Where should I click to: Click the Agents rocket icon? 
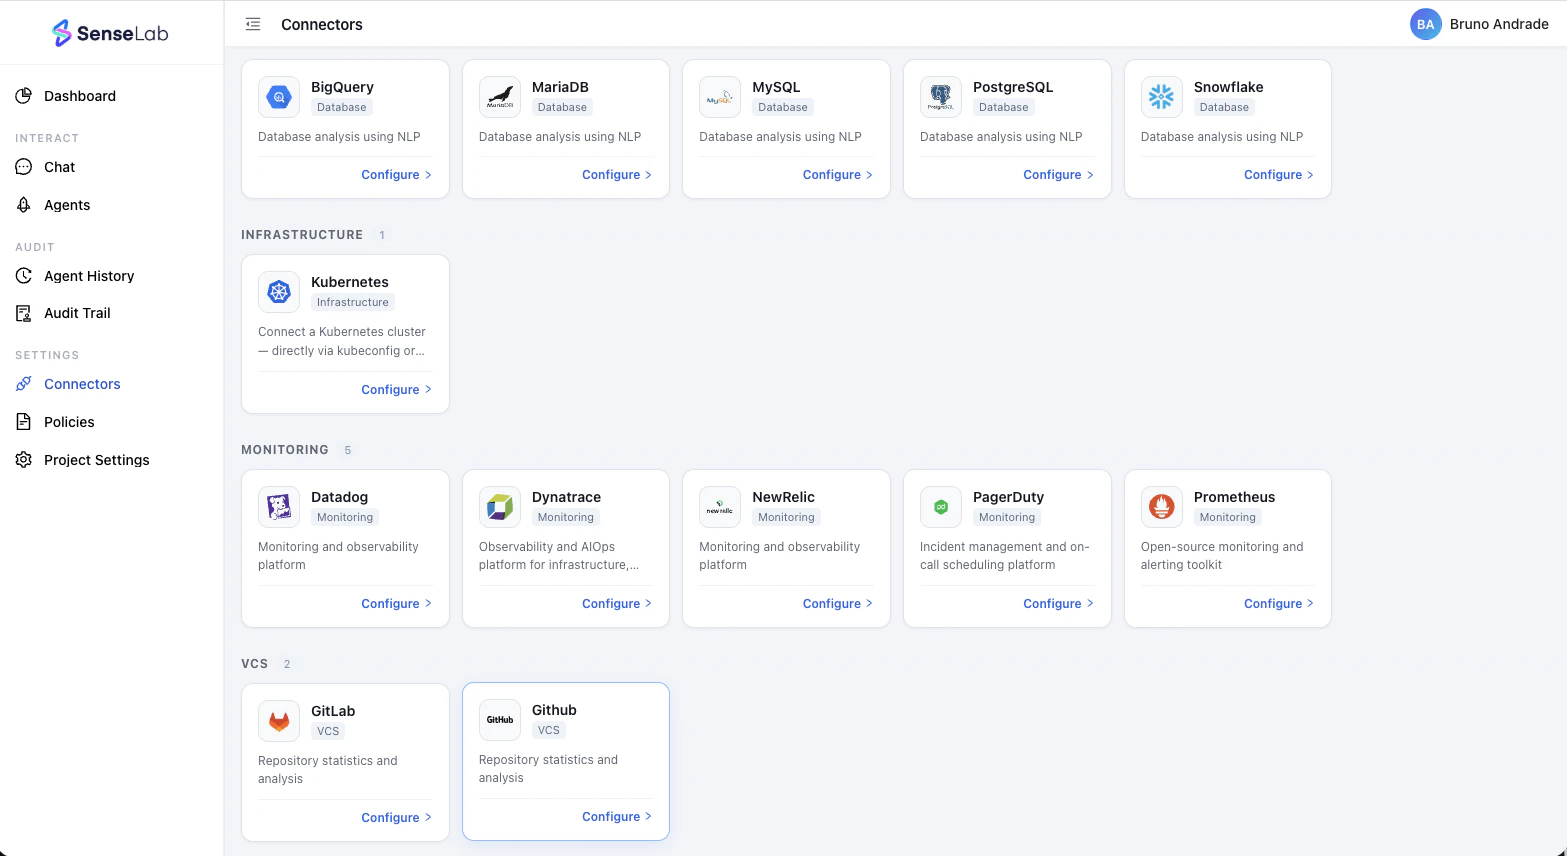click(24, 205)
